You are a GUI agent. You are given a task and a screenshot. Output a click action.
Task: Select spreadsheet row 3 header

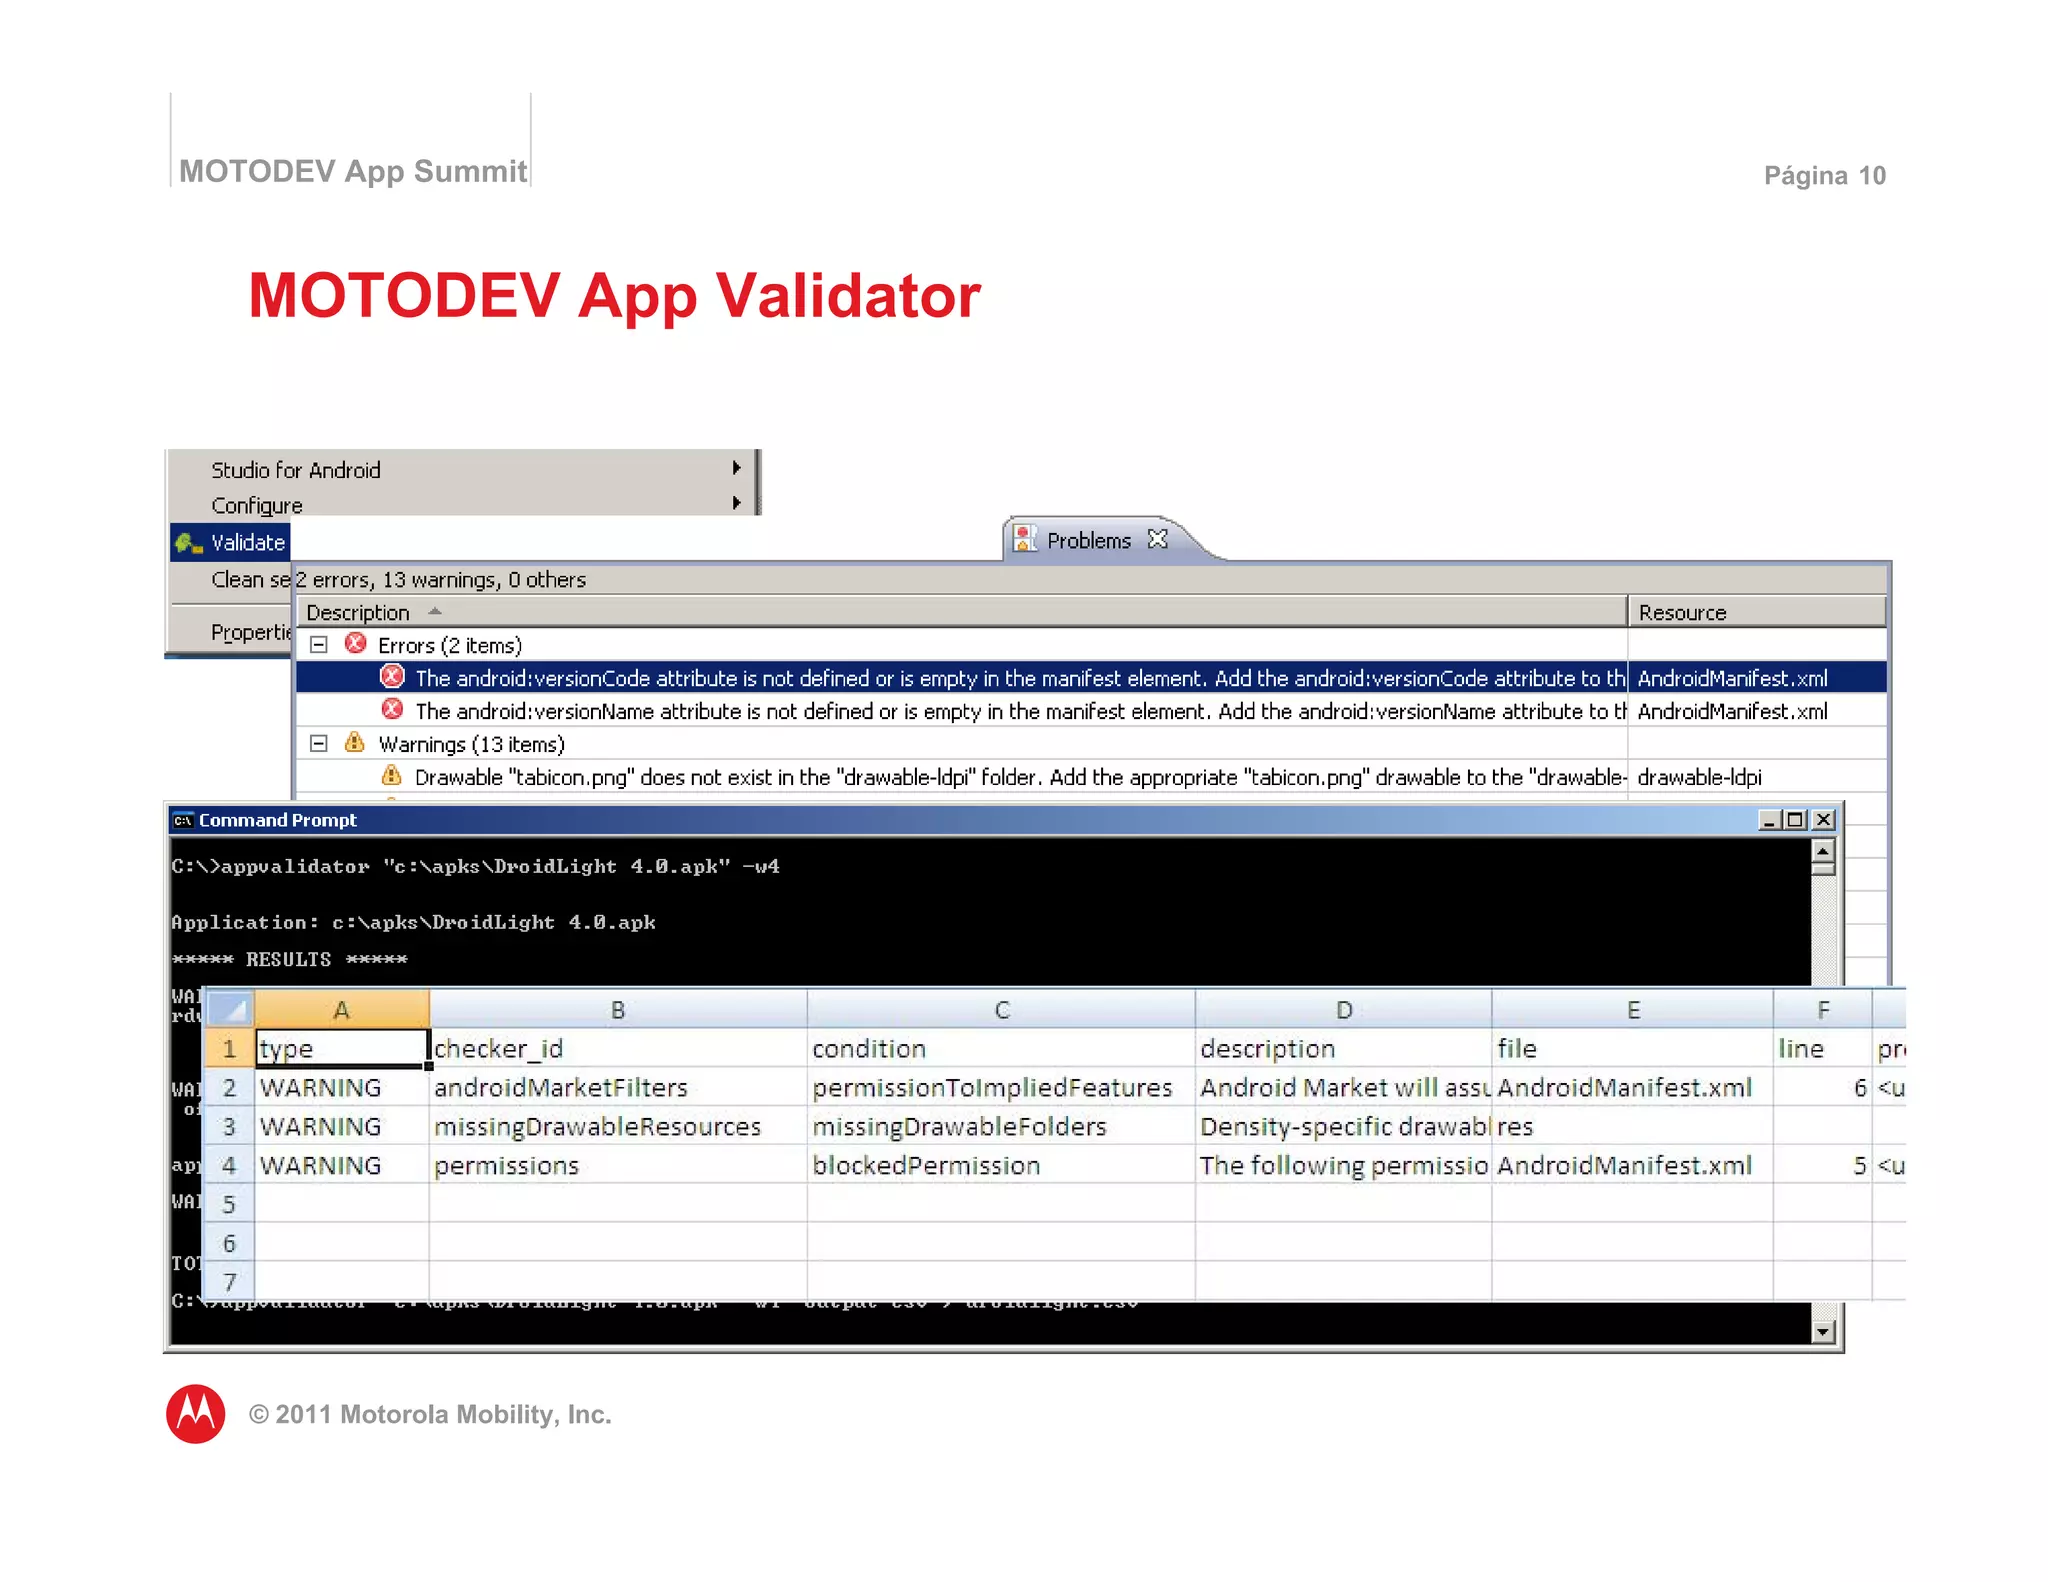coord(230,1126)
